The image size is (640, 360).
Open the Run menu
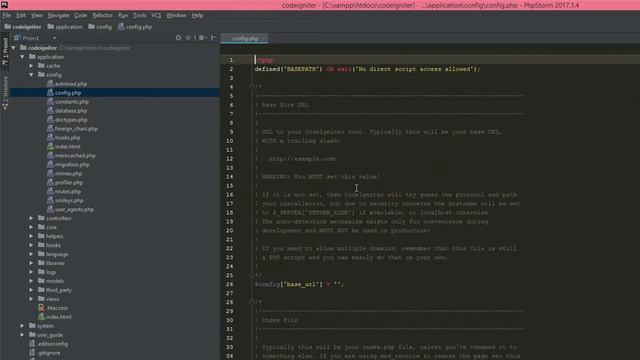pyautogui.click(x=123, y=15)
